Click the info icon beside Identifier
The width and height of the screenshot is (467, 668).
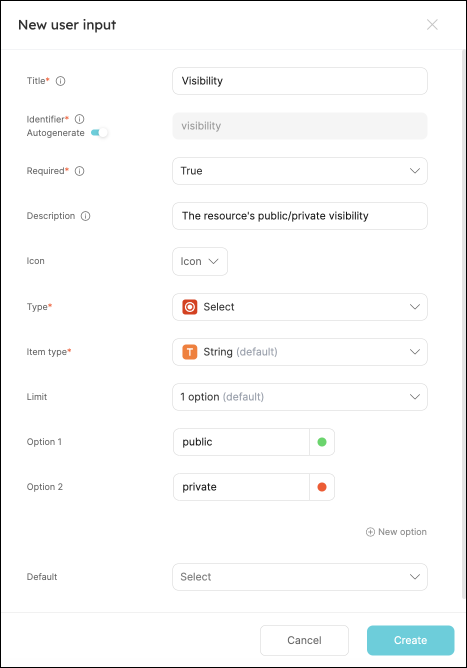79,119
